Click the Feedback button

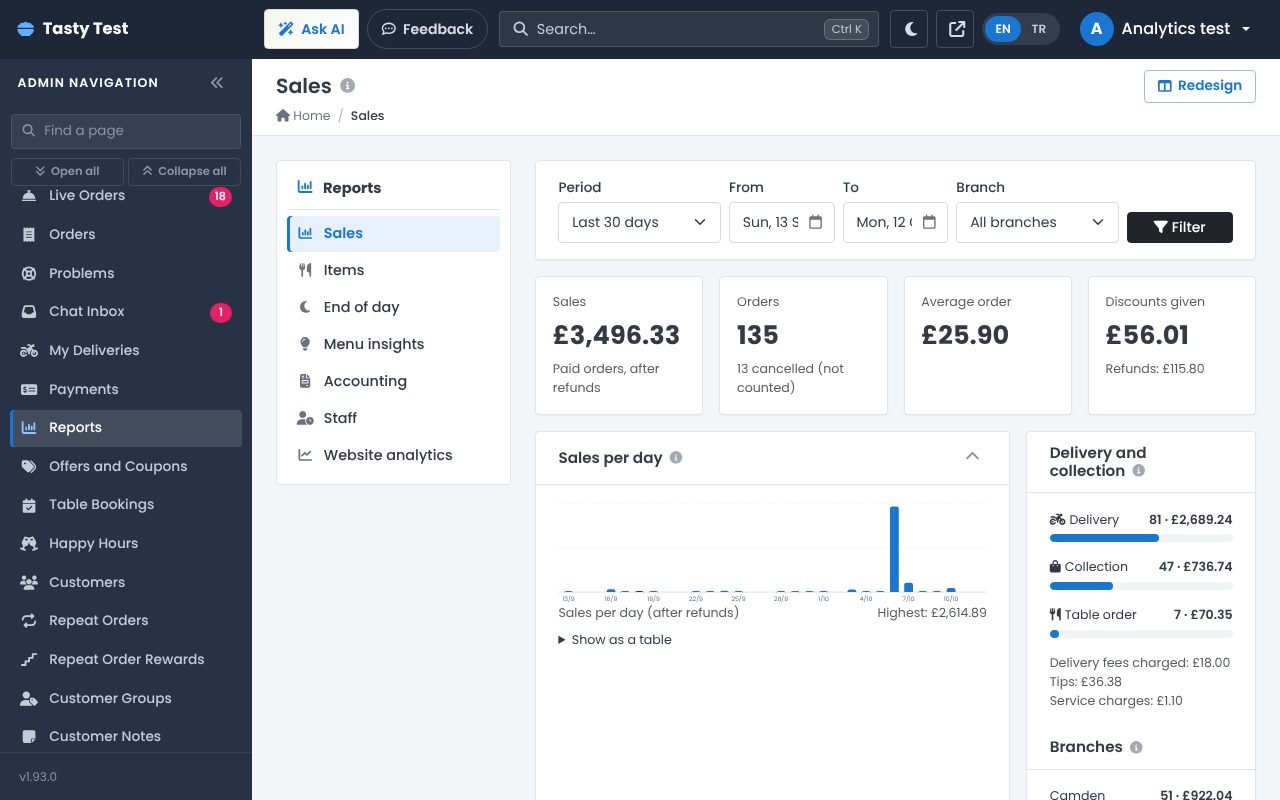427,29
